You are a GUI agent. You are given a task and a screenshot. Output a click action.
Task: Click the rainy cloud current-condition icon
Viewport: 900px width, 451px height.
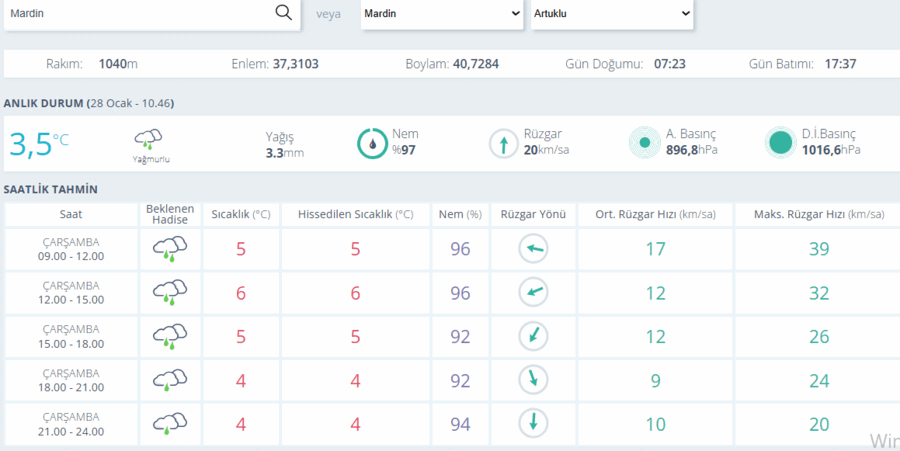[148, 139]
